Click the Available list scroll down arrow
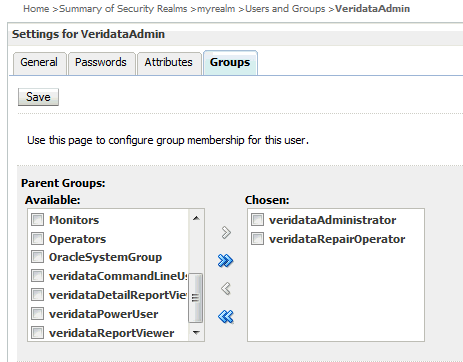The image size is (463, 362). [x=196, y=332]
